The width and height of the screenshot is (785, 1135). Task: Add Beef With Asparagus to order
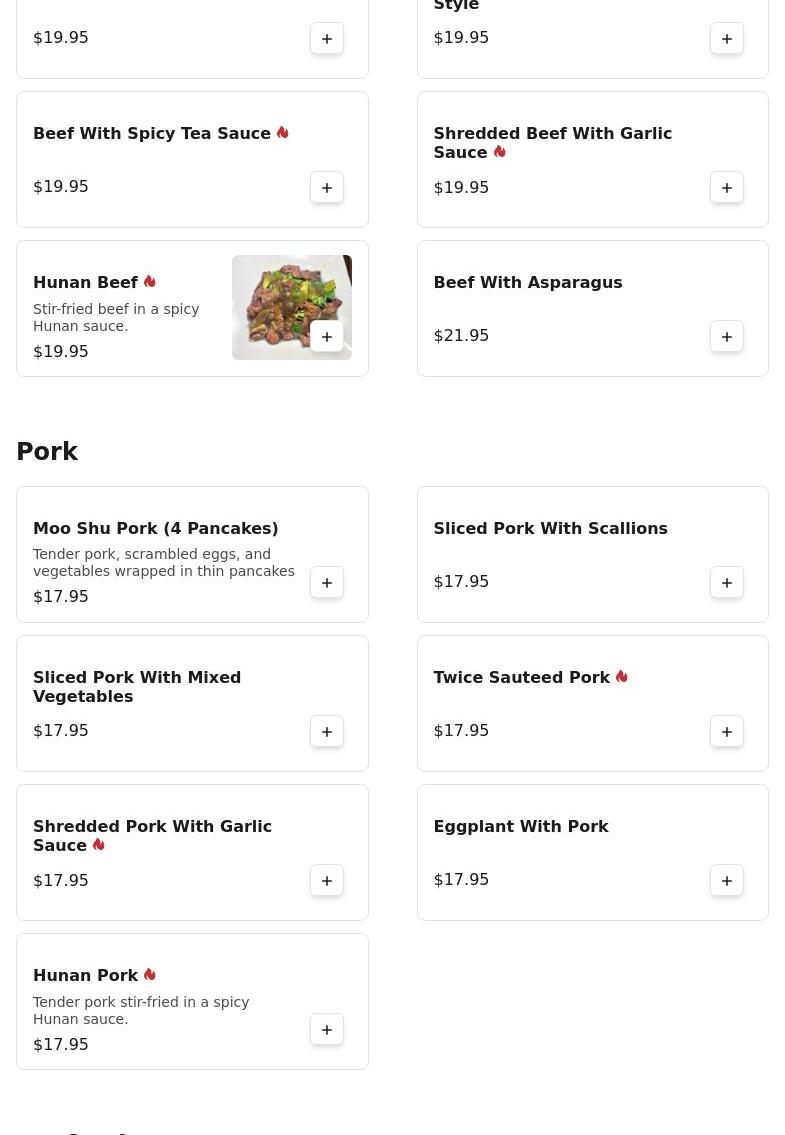(727, 337)
